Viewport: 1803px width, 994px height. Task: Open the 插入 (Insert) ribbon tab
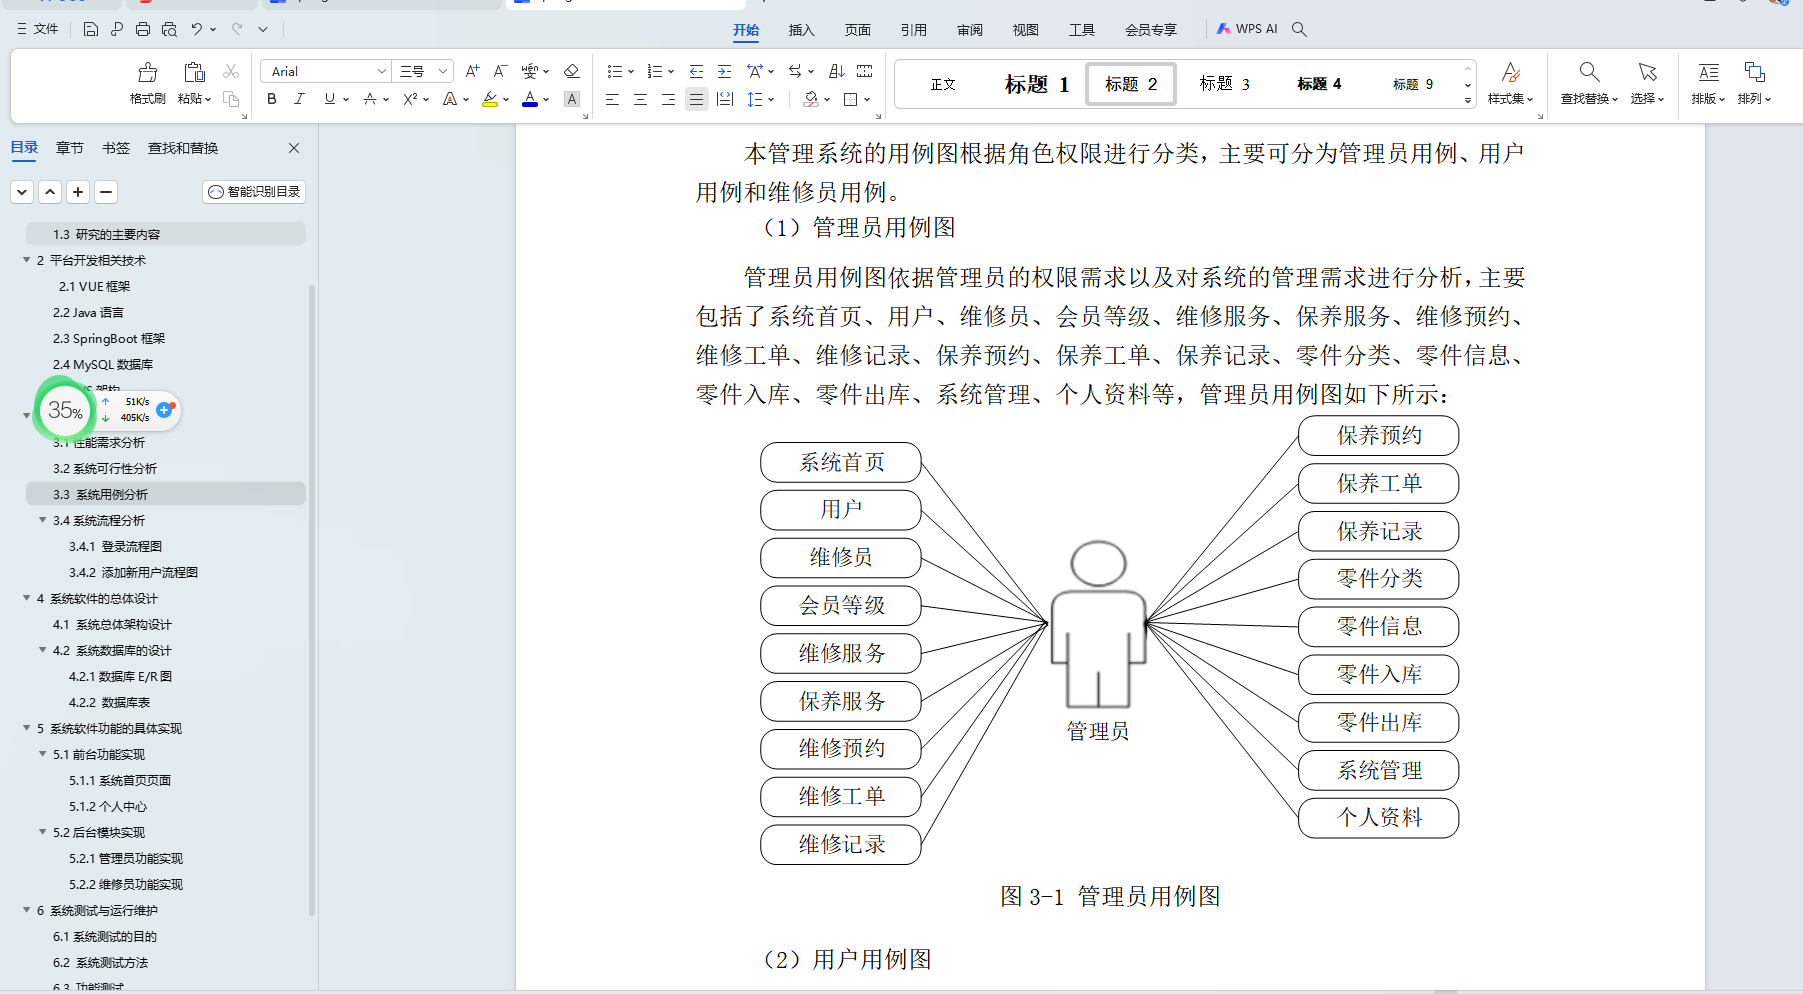(x=802, y=30)
